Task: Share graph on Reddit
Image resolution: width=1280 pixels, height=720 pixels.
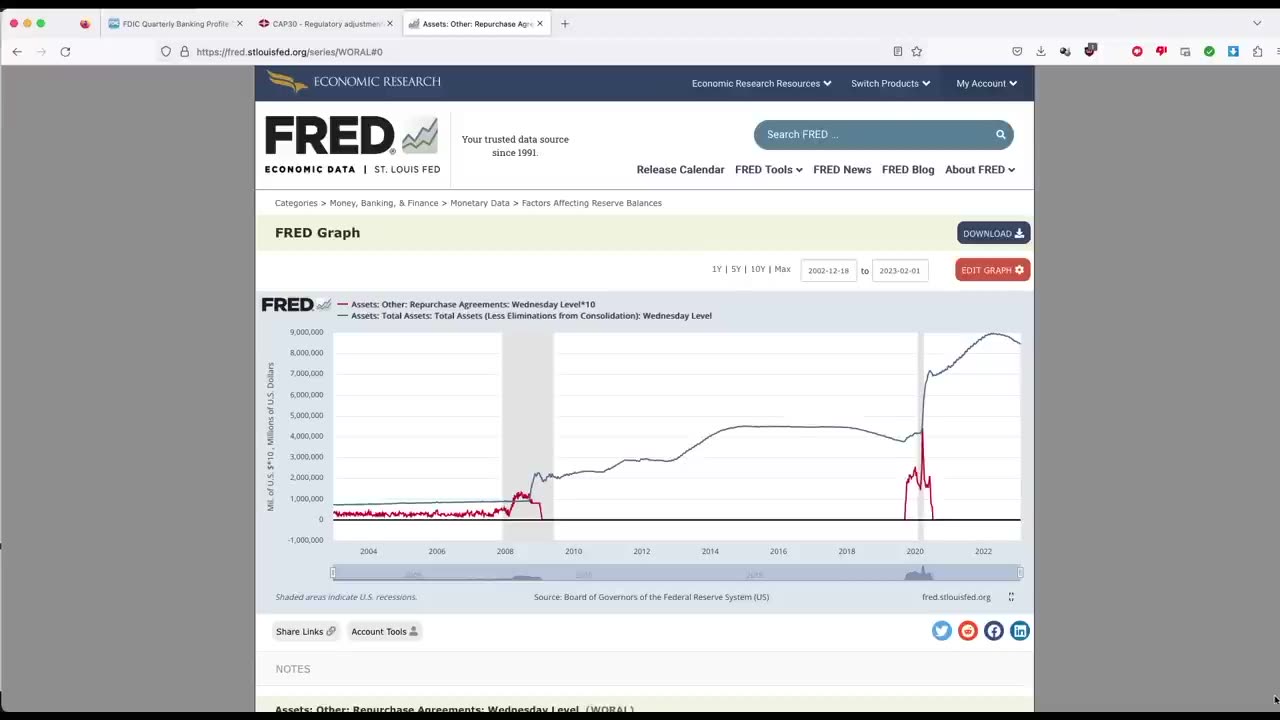Action: pyautogui.click(x=967, y=631)
